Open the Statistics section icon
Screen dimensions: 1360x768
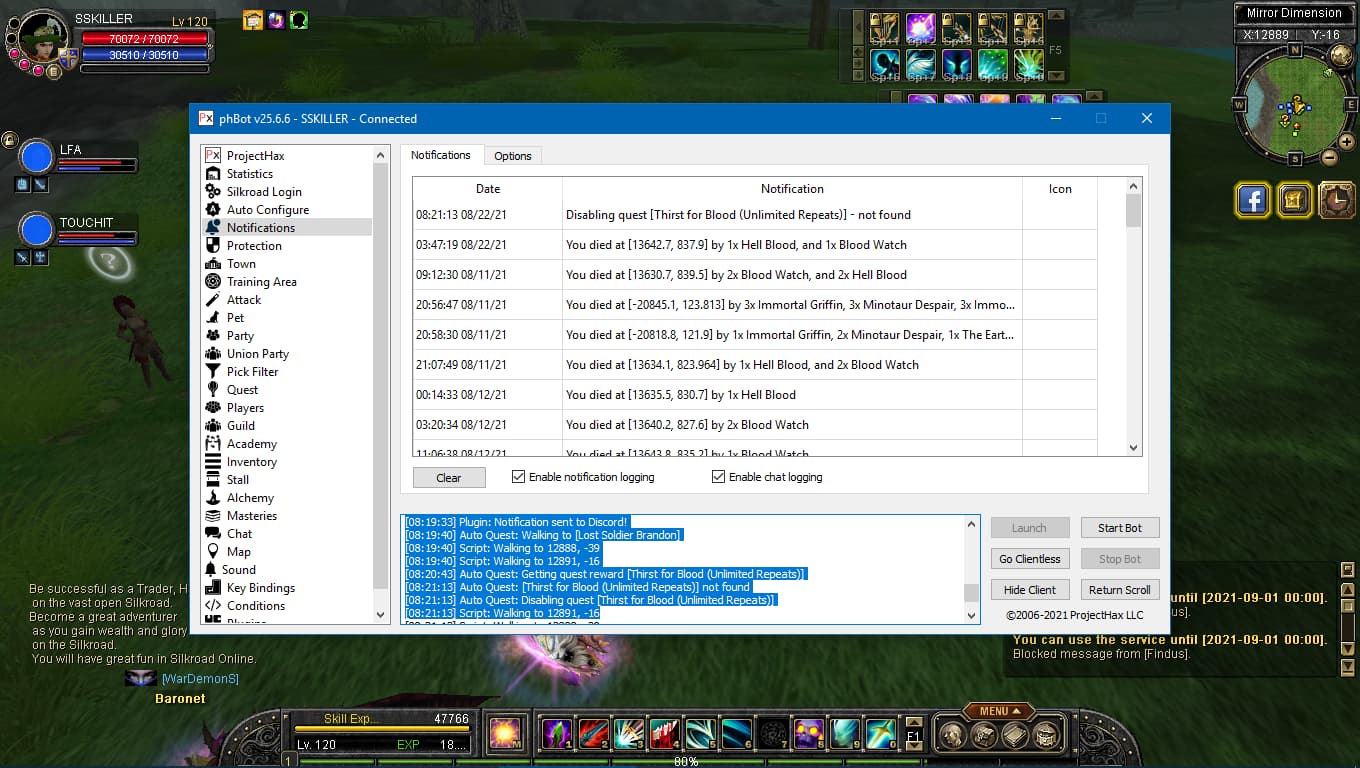coord(212,174)
